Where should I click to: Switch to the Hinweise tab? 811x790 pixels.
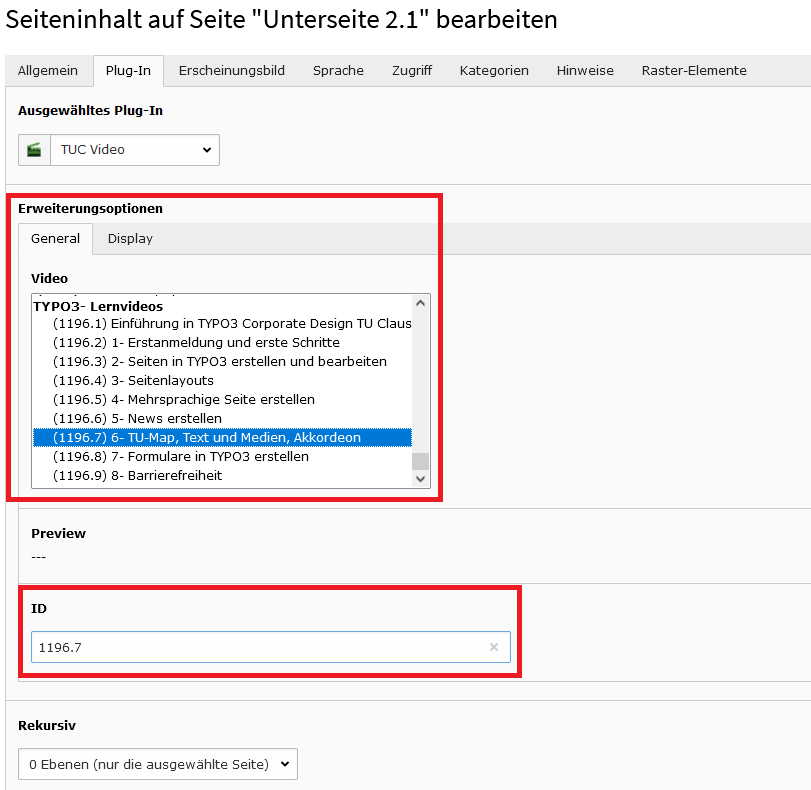click(x=585, y=70)
